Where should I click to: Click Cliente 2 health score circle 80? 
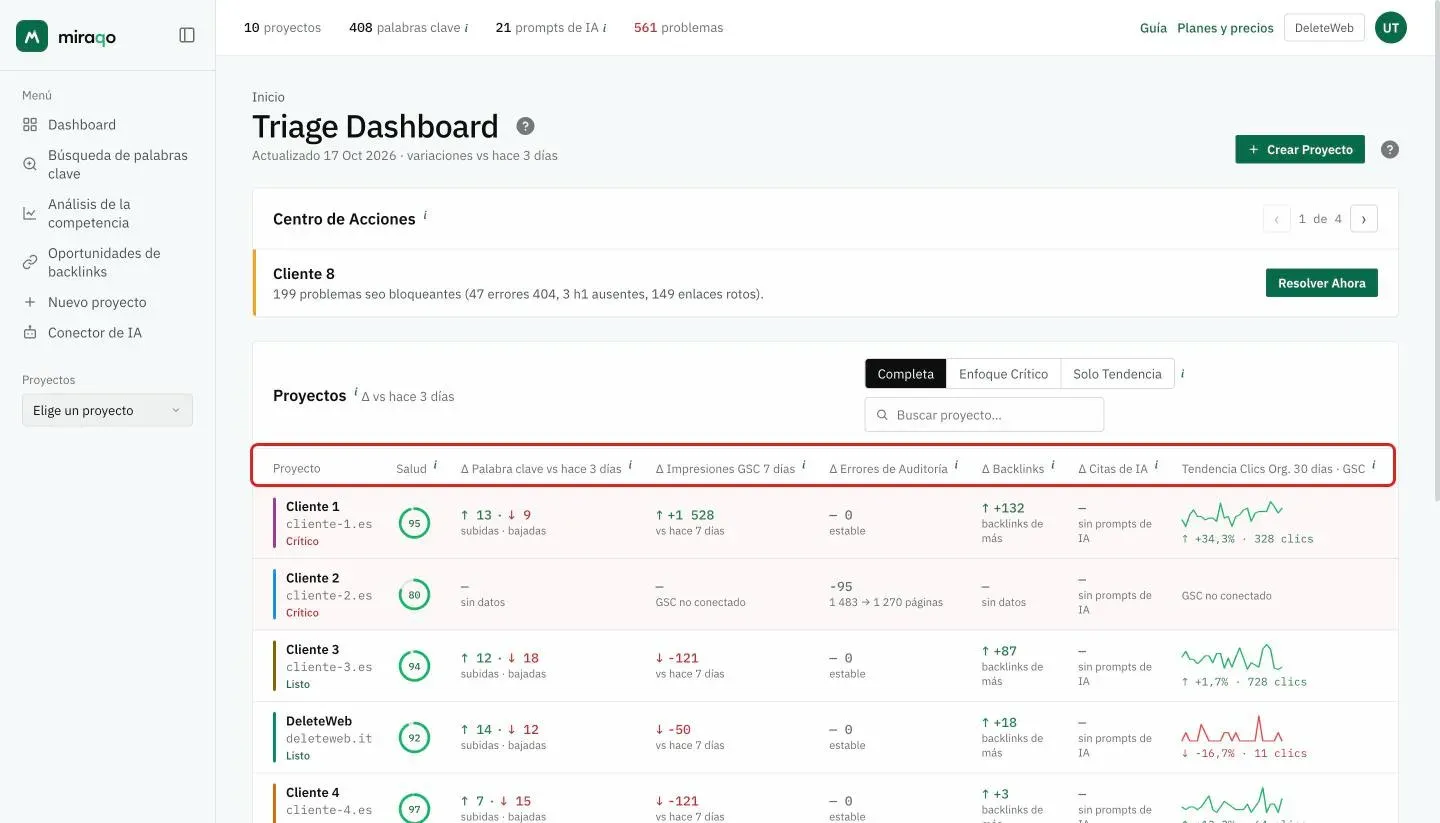414,595
